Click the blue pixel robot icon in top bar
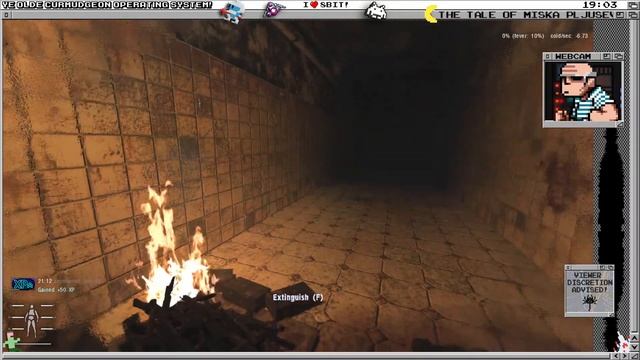The height and width of the screenshot is (360, 640). [x=232, y=11]
